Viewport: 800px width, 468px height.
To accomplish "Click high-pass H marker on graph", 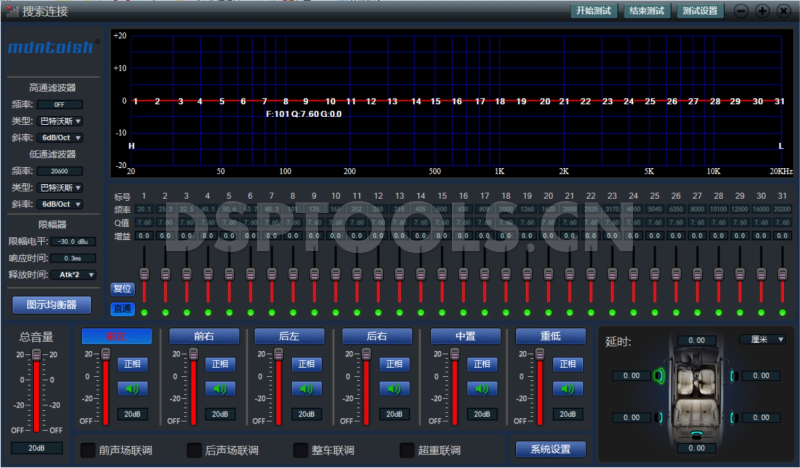I will pyautogui.click(x=131, y=146).
